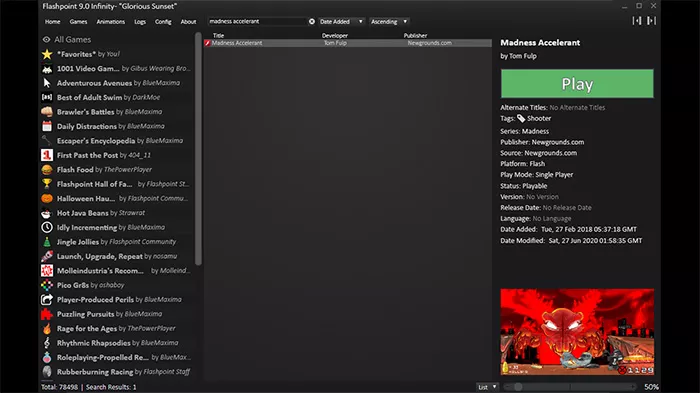This screenshot has width=700, height=393.
Task: Click the Play Mode: Single Player text
Action: [x=537, y=175]
